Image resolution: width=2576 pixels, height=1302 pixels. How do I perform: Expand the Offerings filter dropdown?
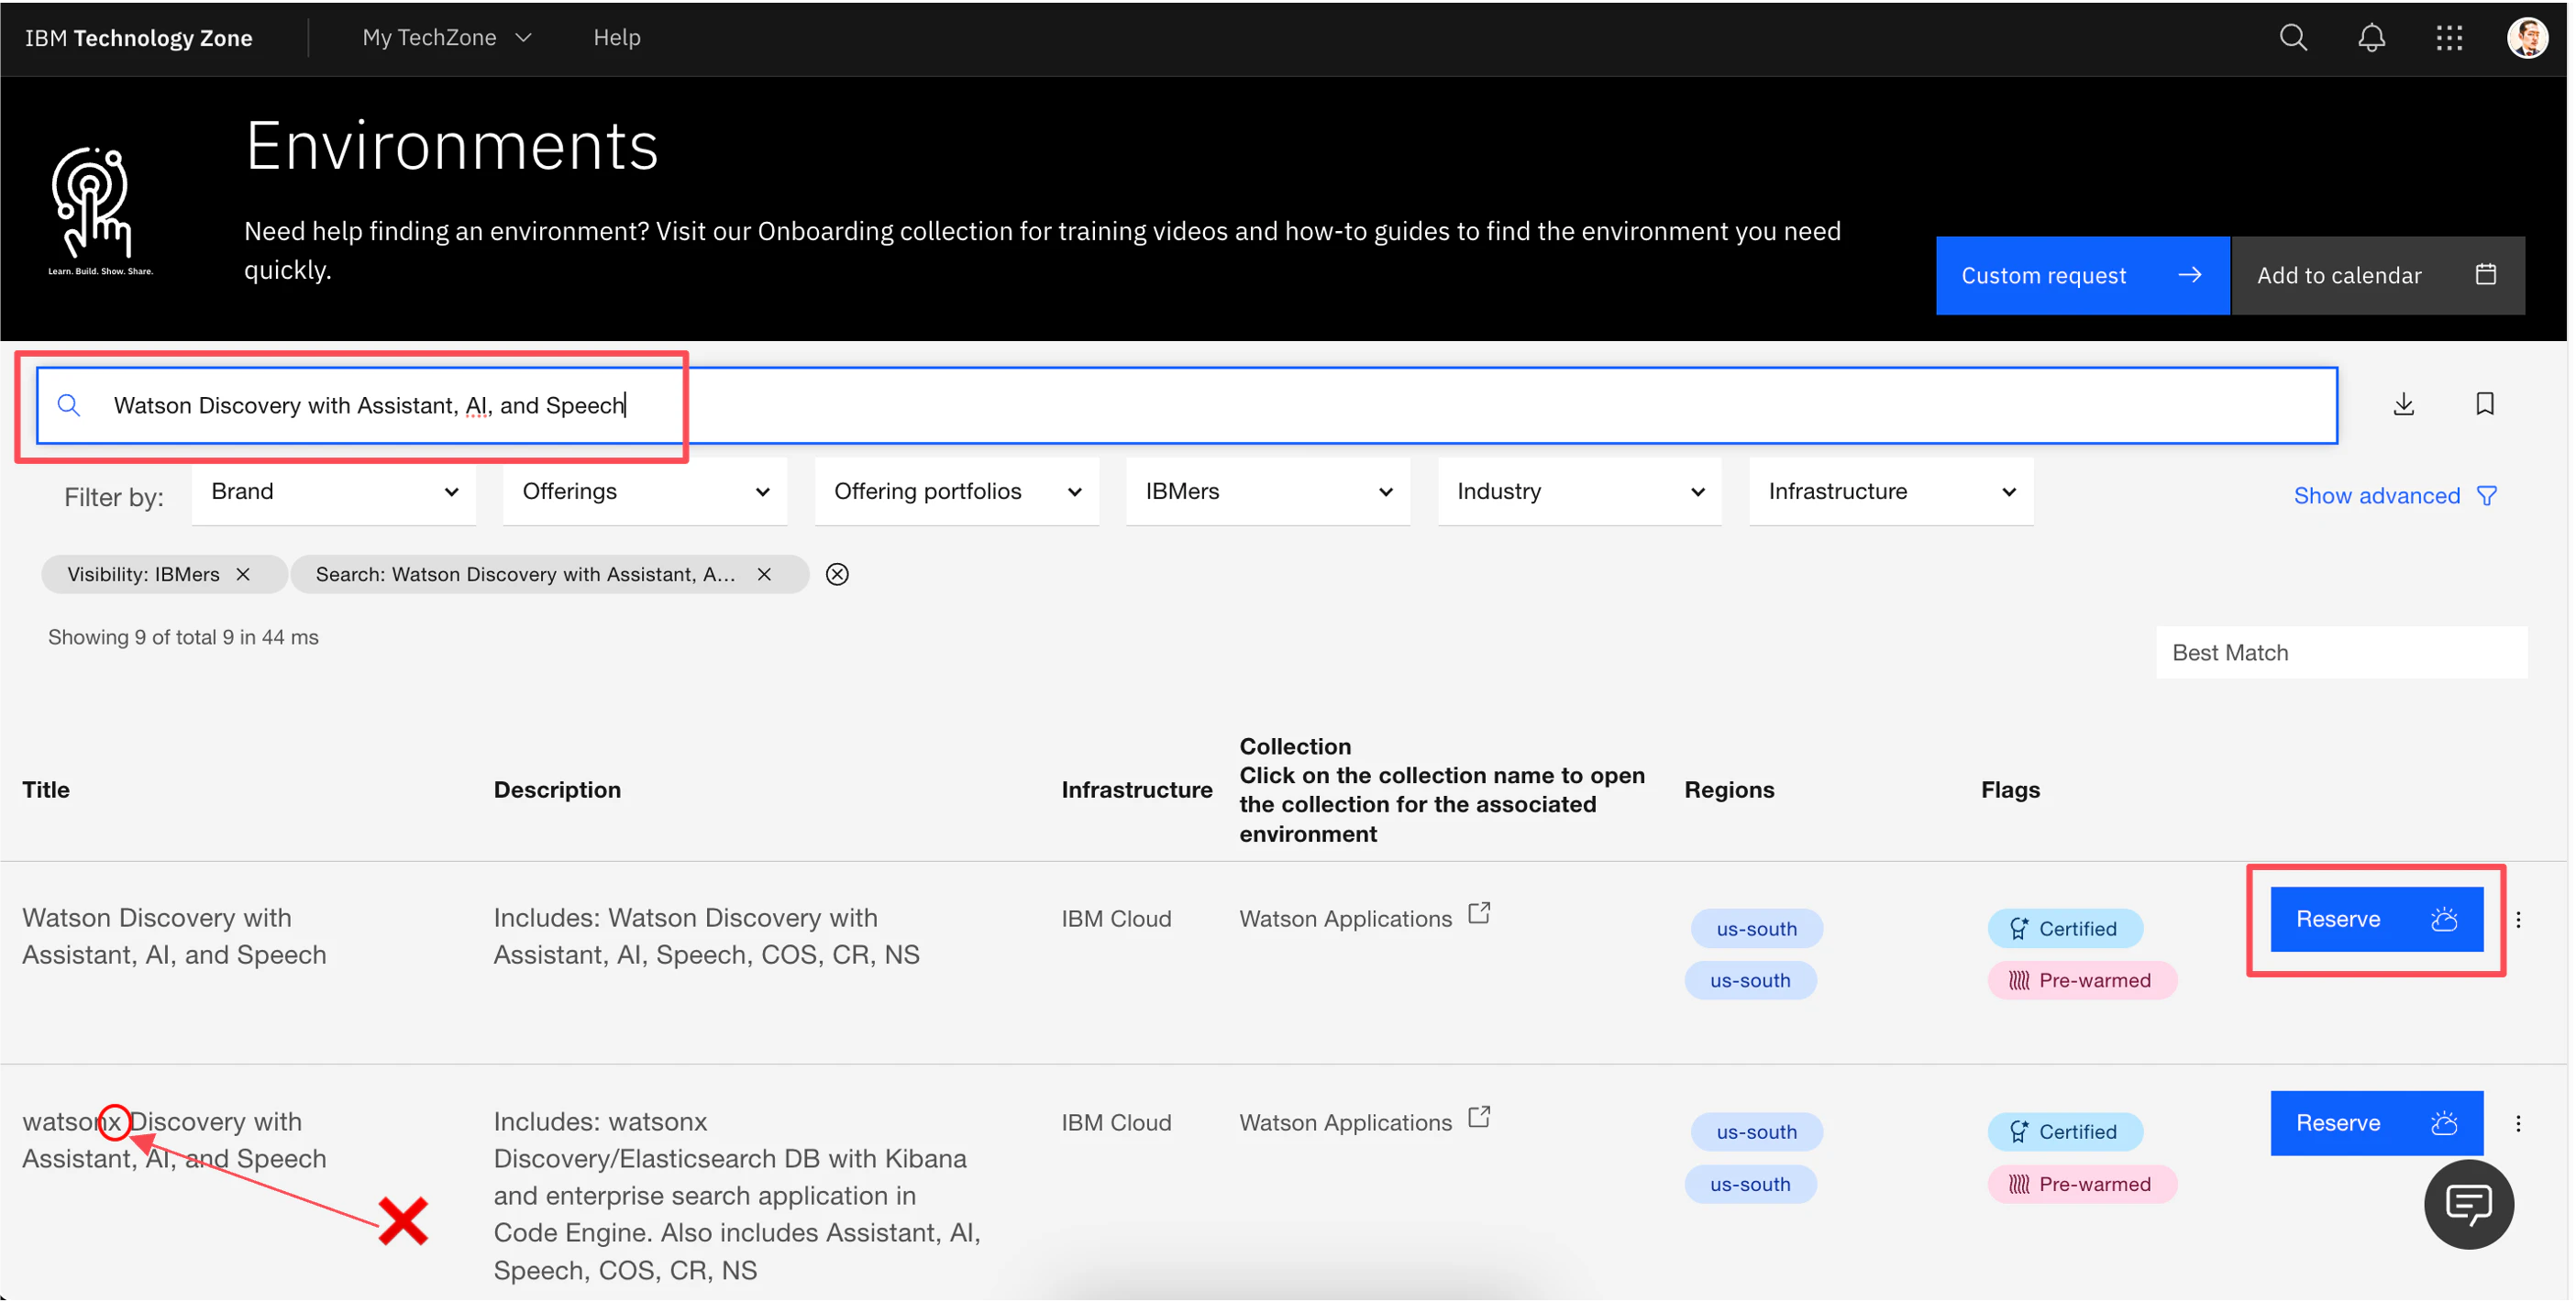pyautogui.click(x=645, y=492)
